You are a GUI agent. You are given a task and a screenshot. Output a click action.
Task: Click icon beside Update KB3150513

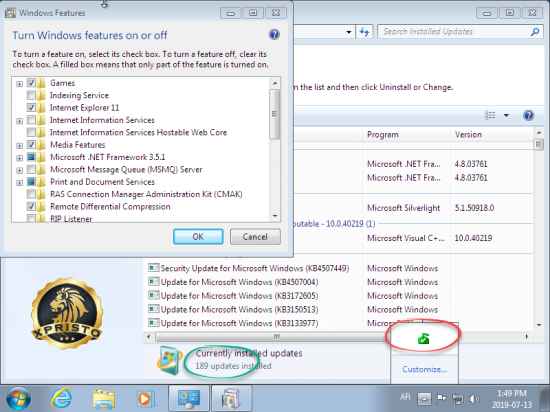[153, 309]
